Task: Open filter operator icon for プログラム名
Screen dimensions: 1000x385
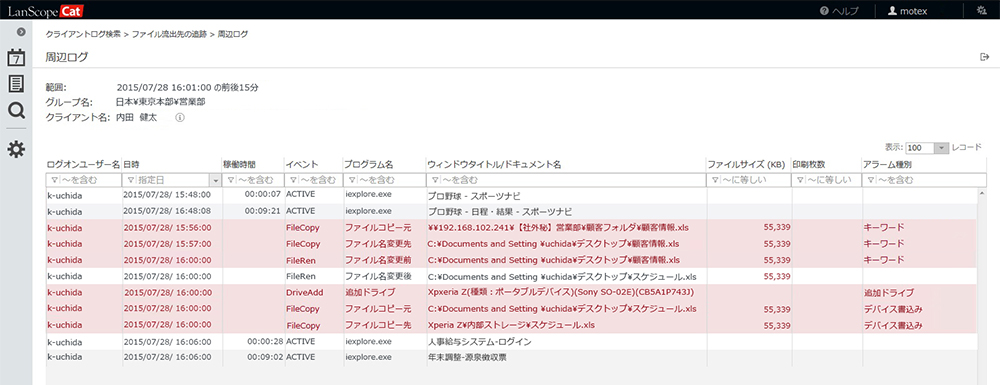Action: (351, 180)
